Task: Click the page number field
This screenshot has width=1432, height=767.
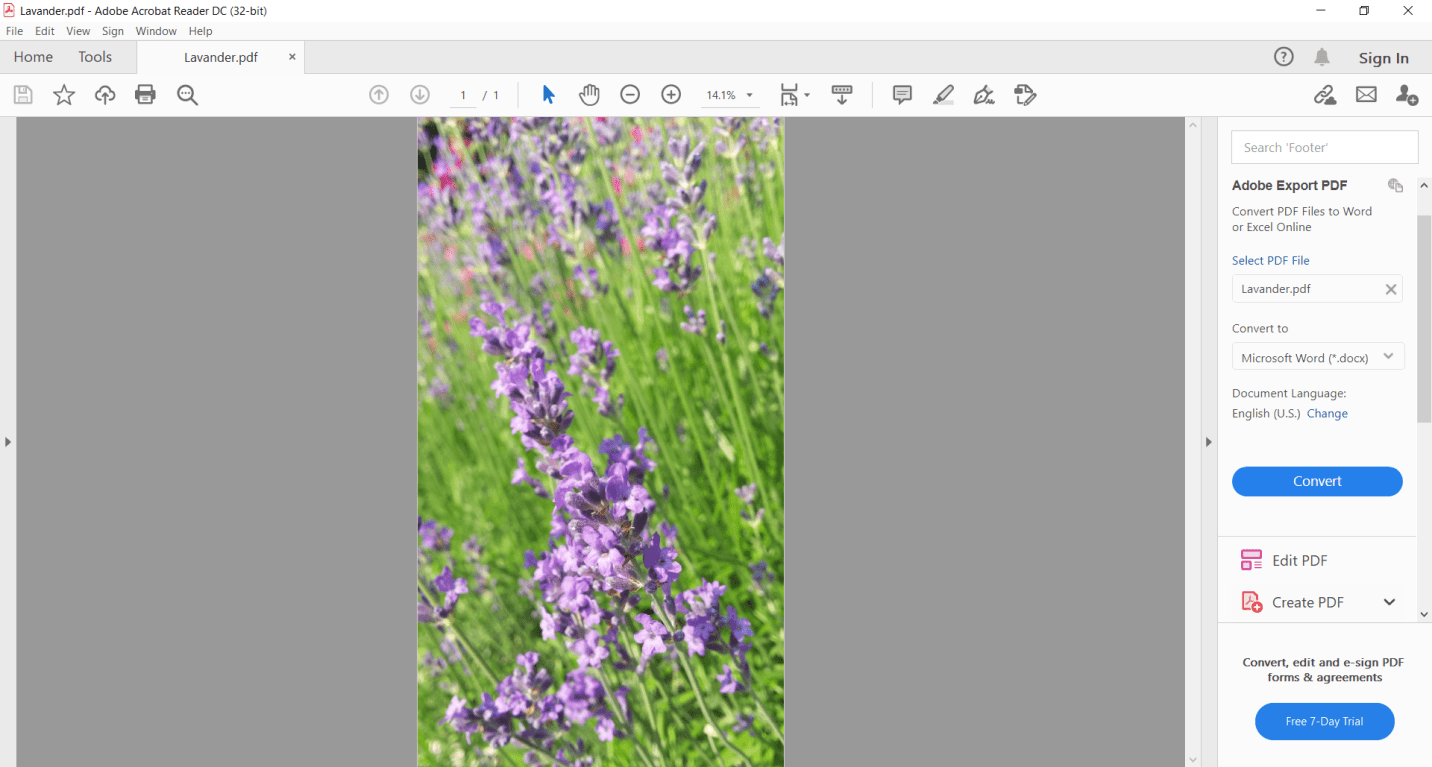Action: (463, 95)
